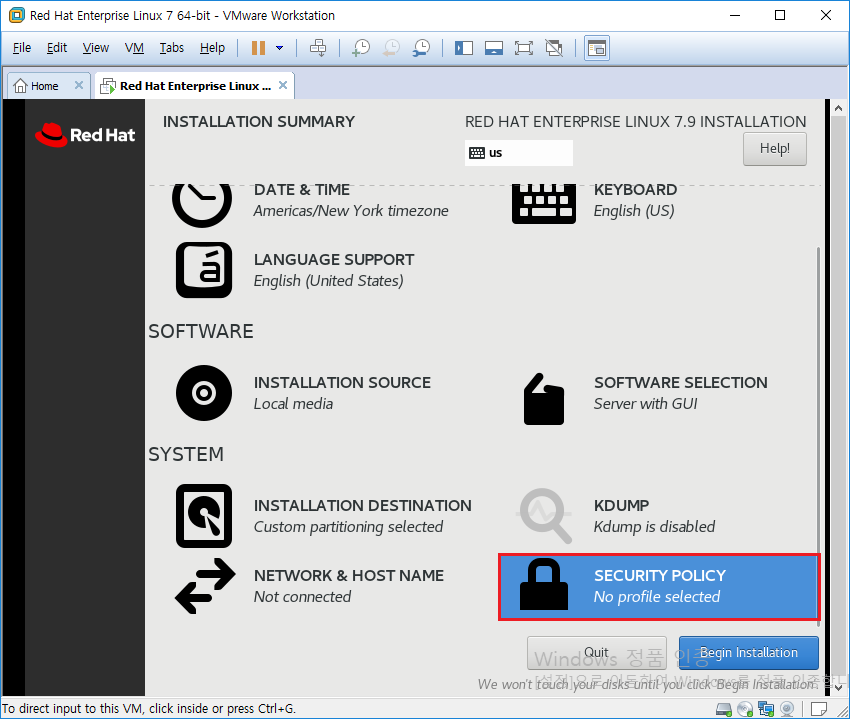The image size is (850, 719).
Task: Open the Tabs menu
Action: coord(172,48)
